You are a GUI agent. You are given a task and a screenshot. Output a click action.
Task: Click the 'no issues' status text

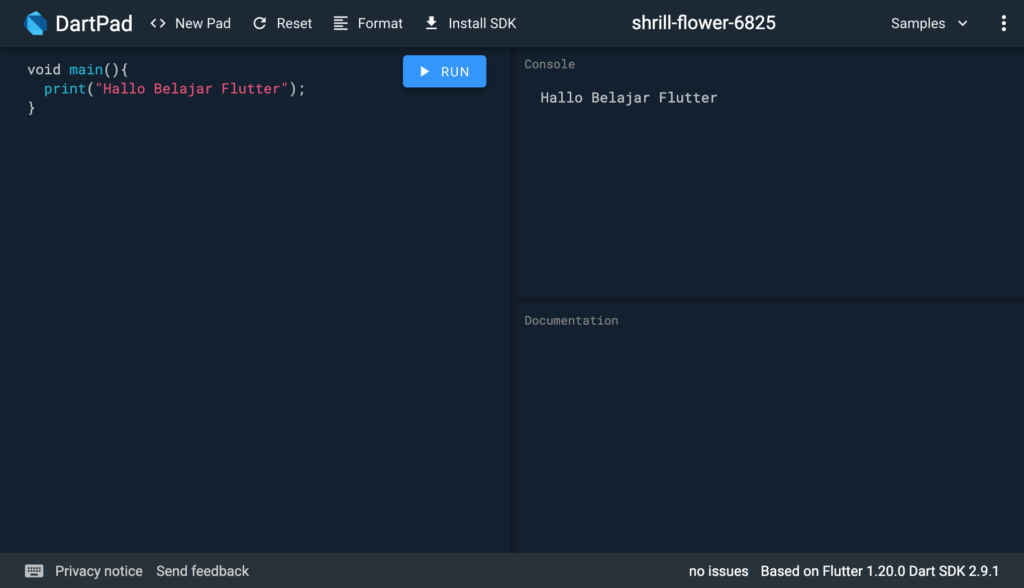pyautogui.click(x=718, y=571)
